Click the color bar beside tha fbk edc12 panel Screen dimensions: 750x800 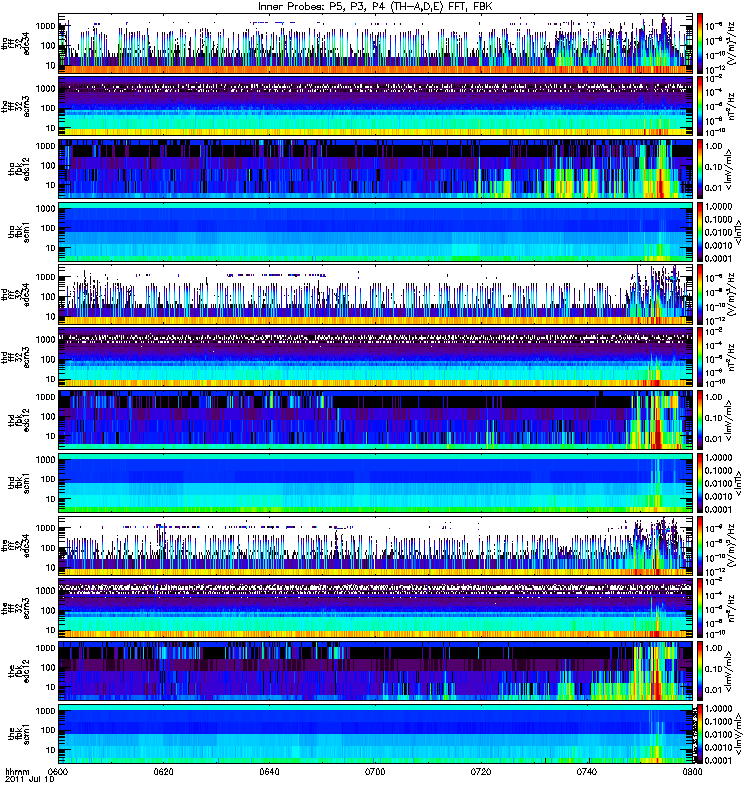700,169
